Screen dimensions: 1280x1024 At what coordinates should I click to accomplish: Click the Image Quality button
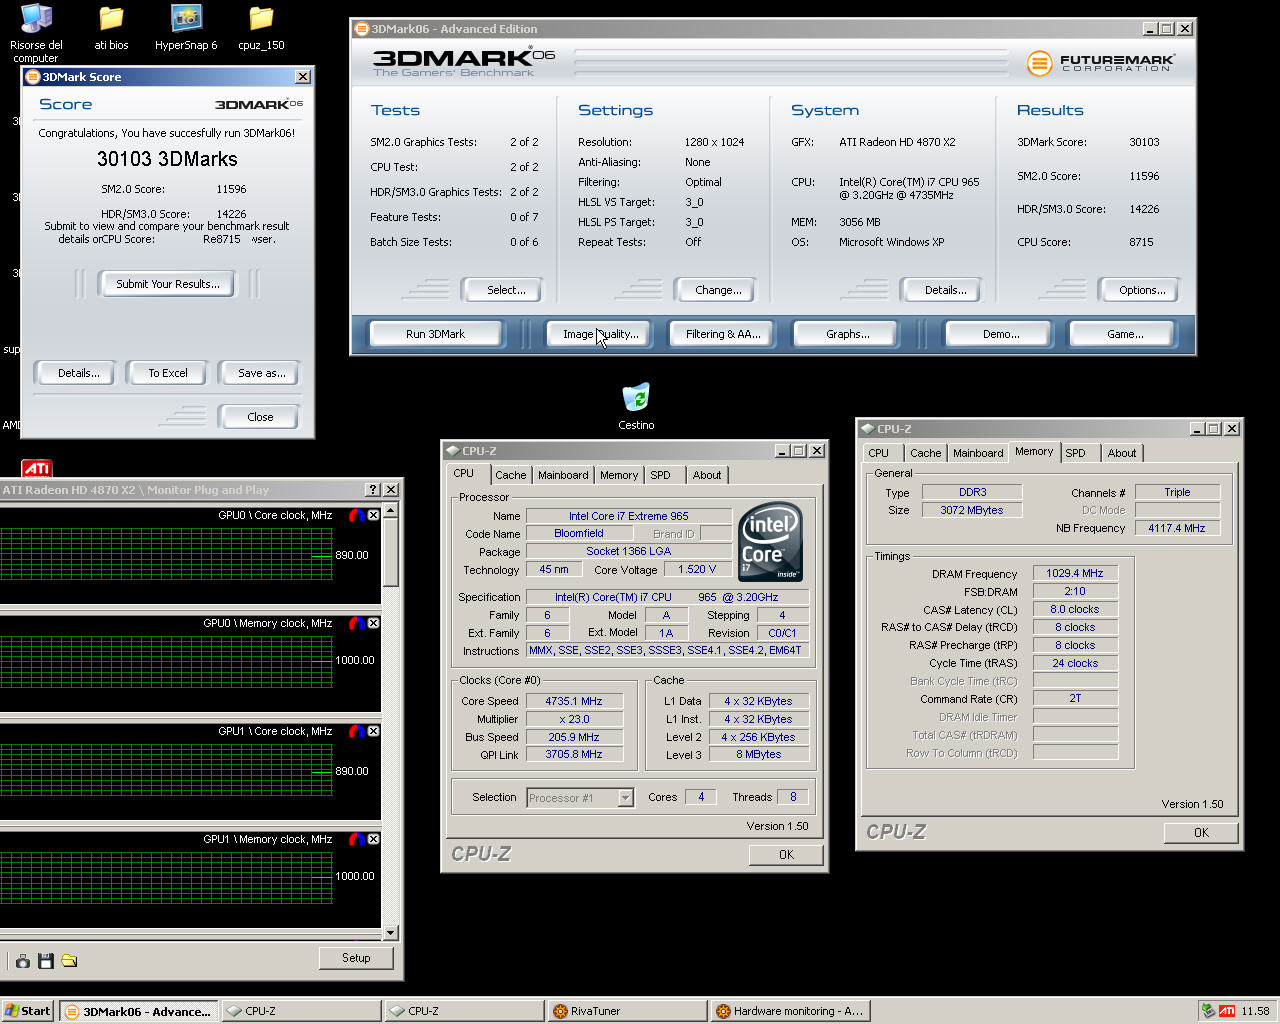(600, 334)
